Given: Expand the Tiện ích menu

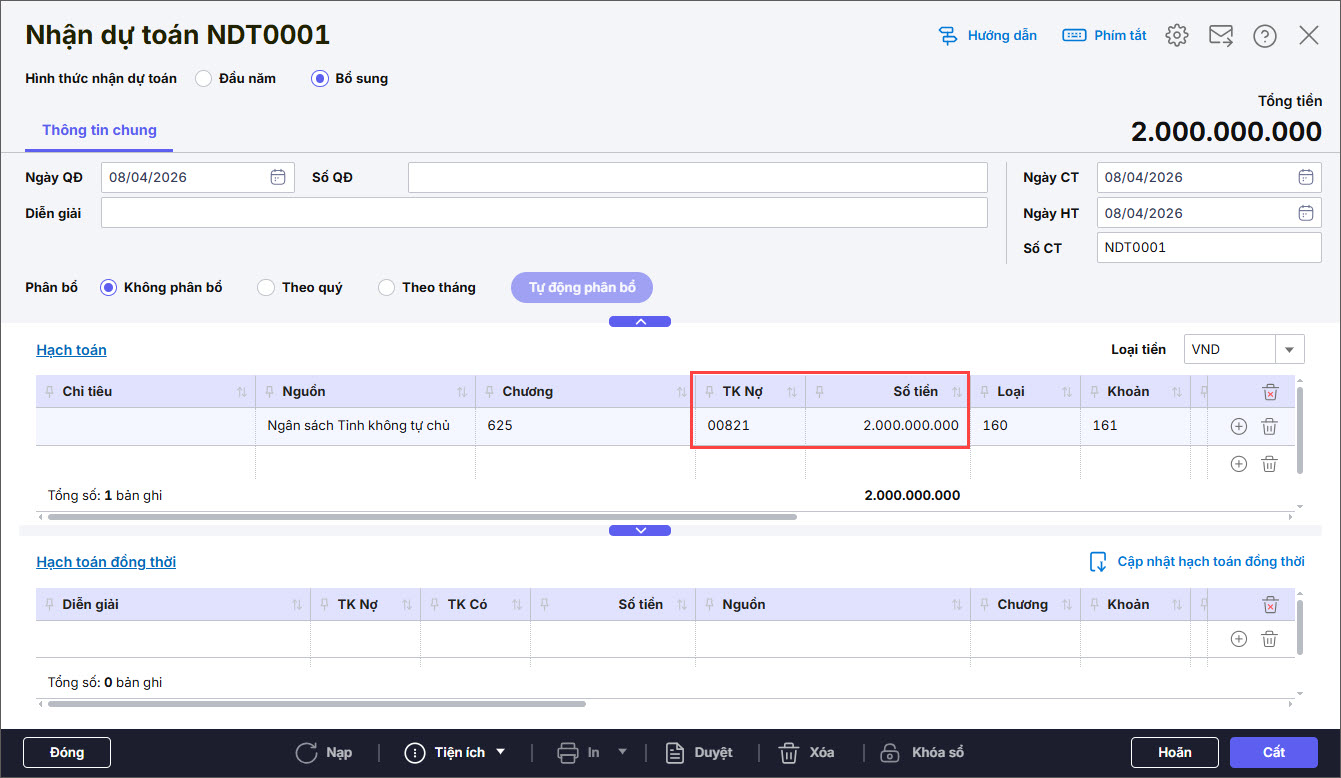Looking at the screenshot, I should click(x=455, y=752).
